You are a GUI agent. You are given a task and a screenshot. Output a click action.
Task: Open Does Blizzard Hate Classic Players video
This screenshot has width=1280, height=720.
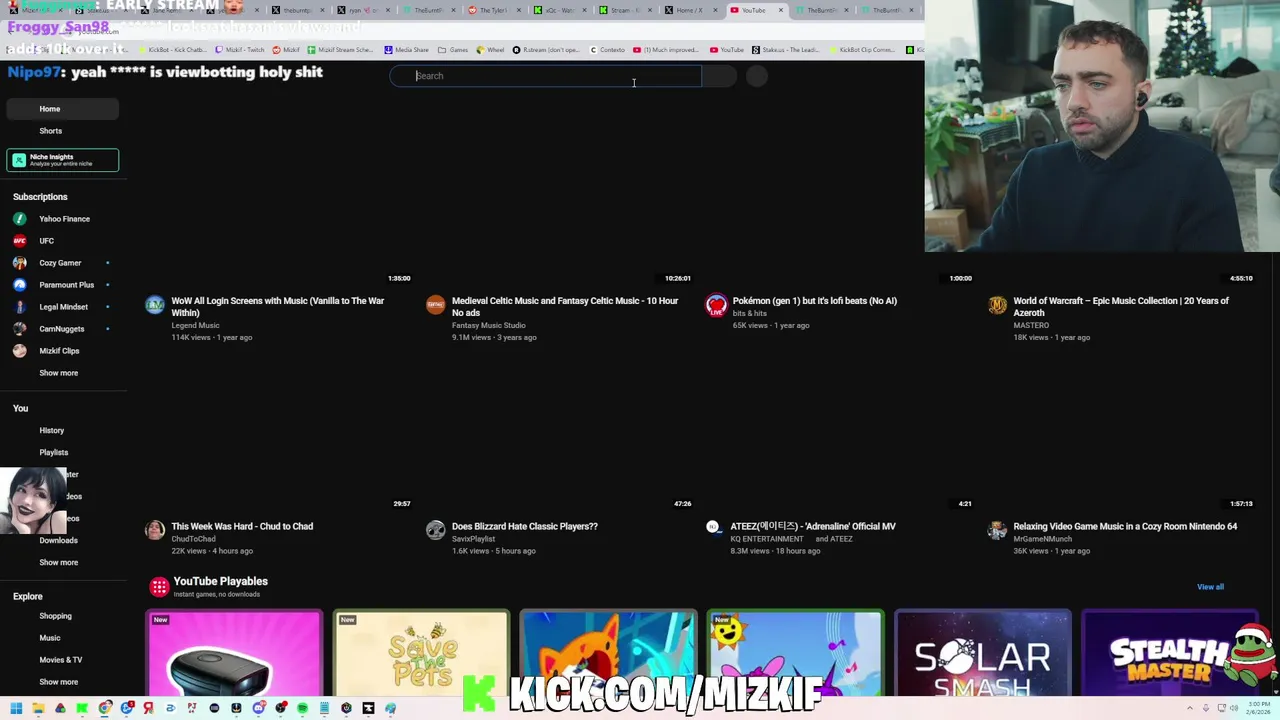click(525, 527)
